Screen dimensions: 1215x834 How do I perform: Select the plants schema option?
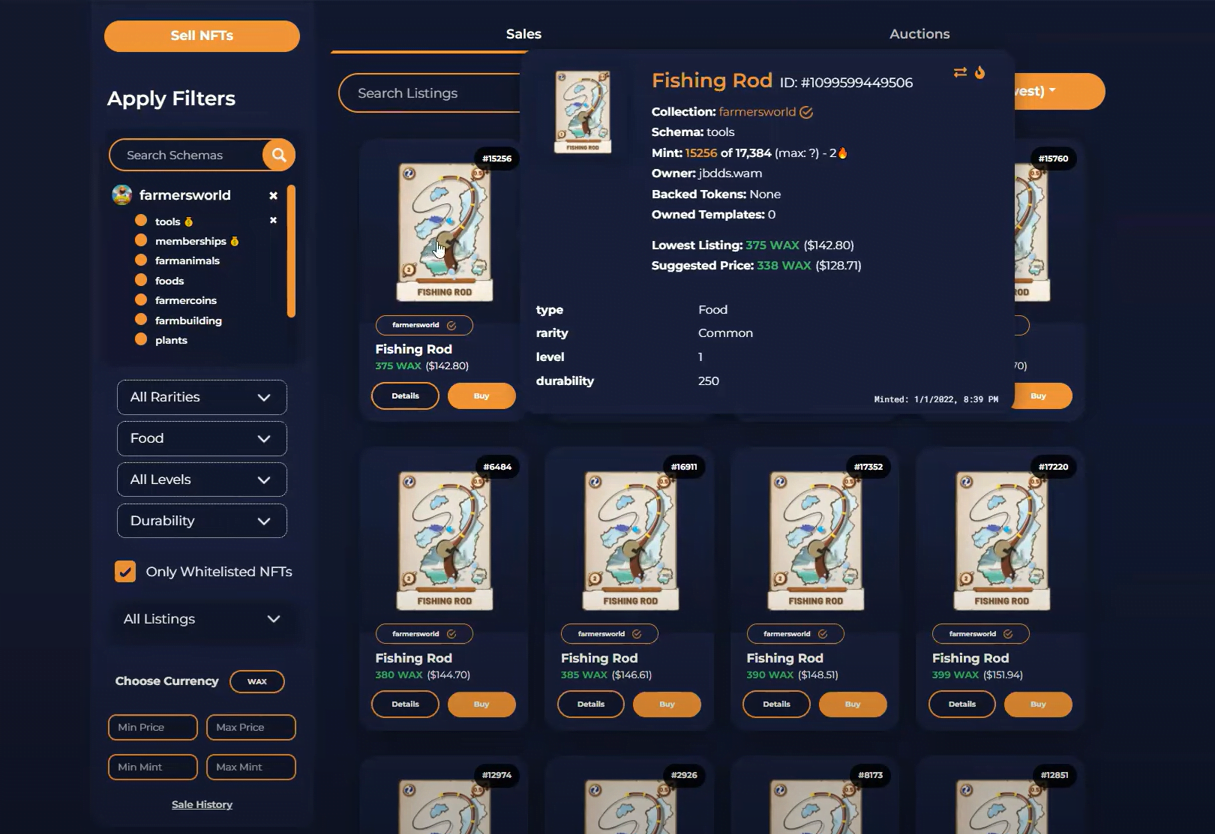click(171, 340)
